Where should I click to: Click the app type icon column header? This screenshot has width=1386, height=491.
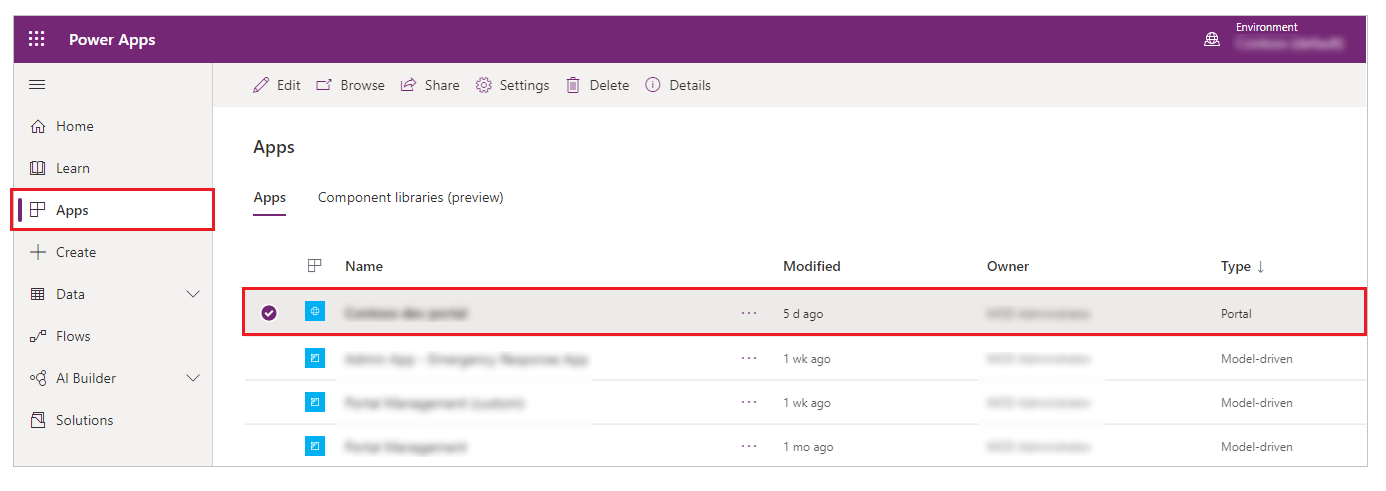click(x=315, y=266)
